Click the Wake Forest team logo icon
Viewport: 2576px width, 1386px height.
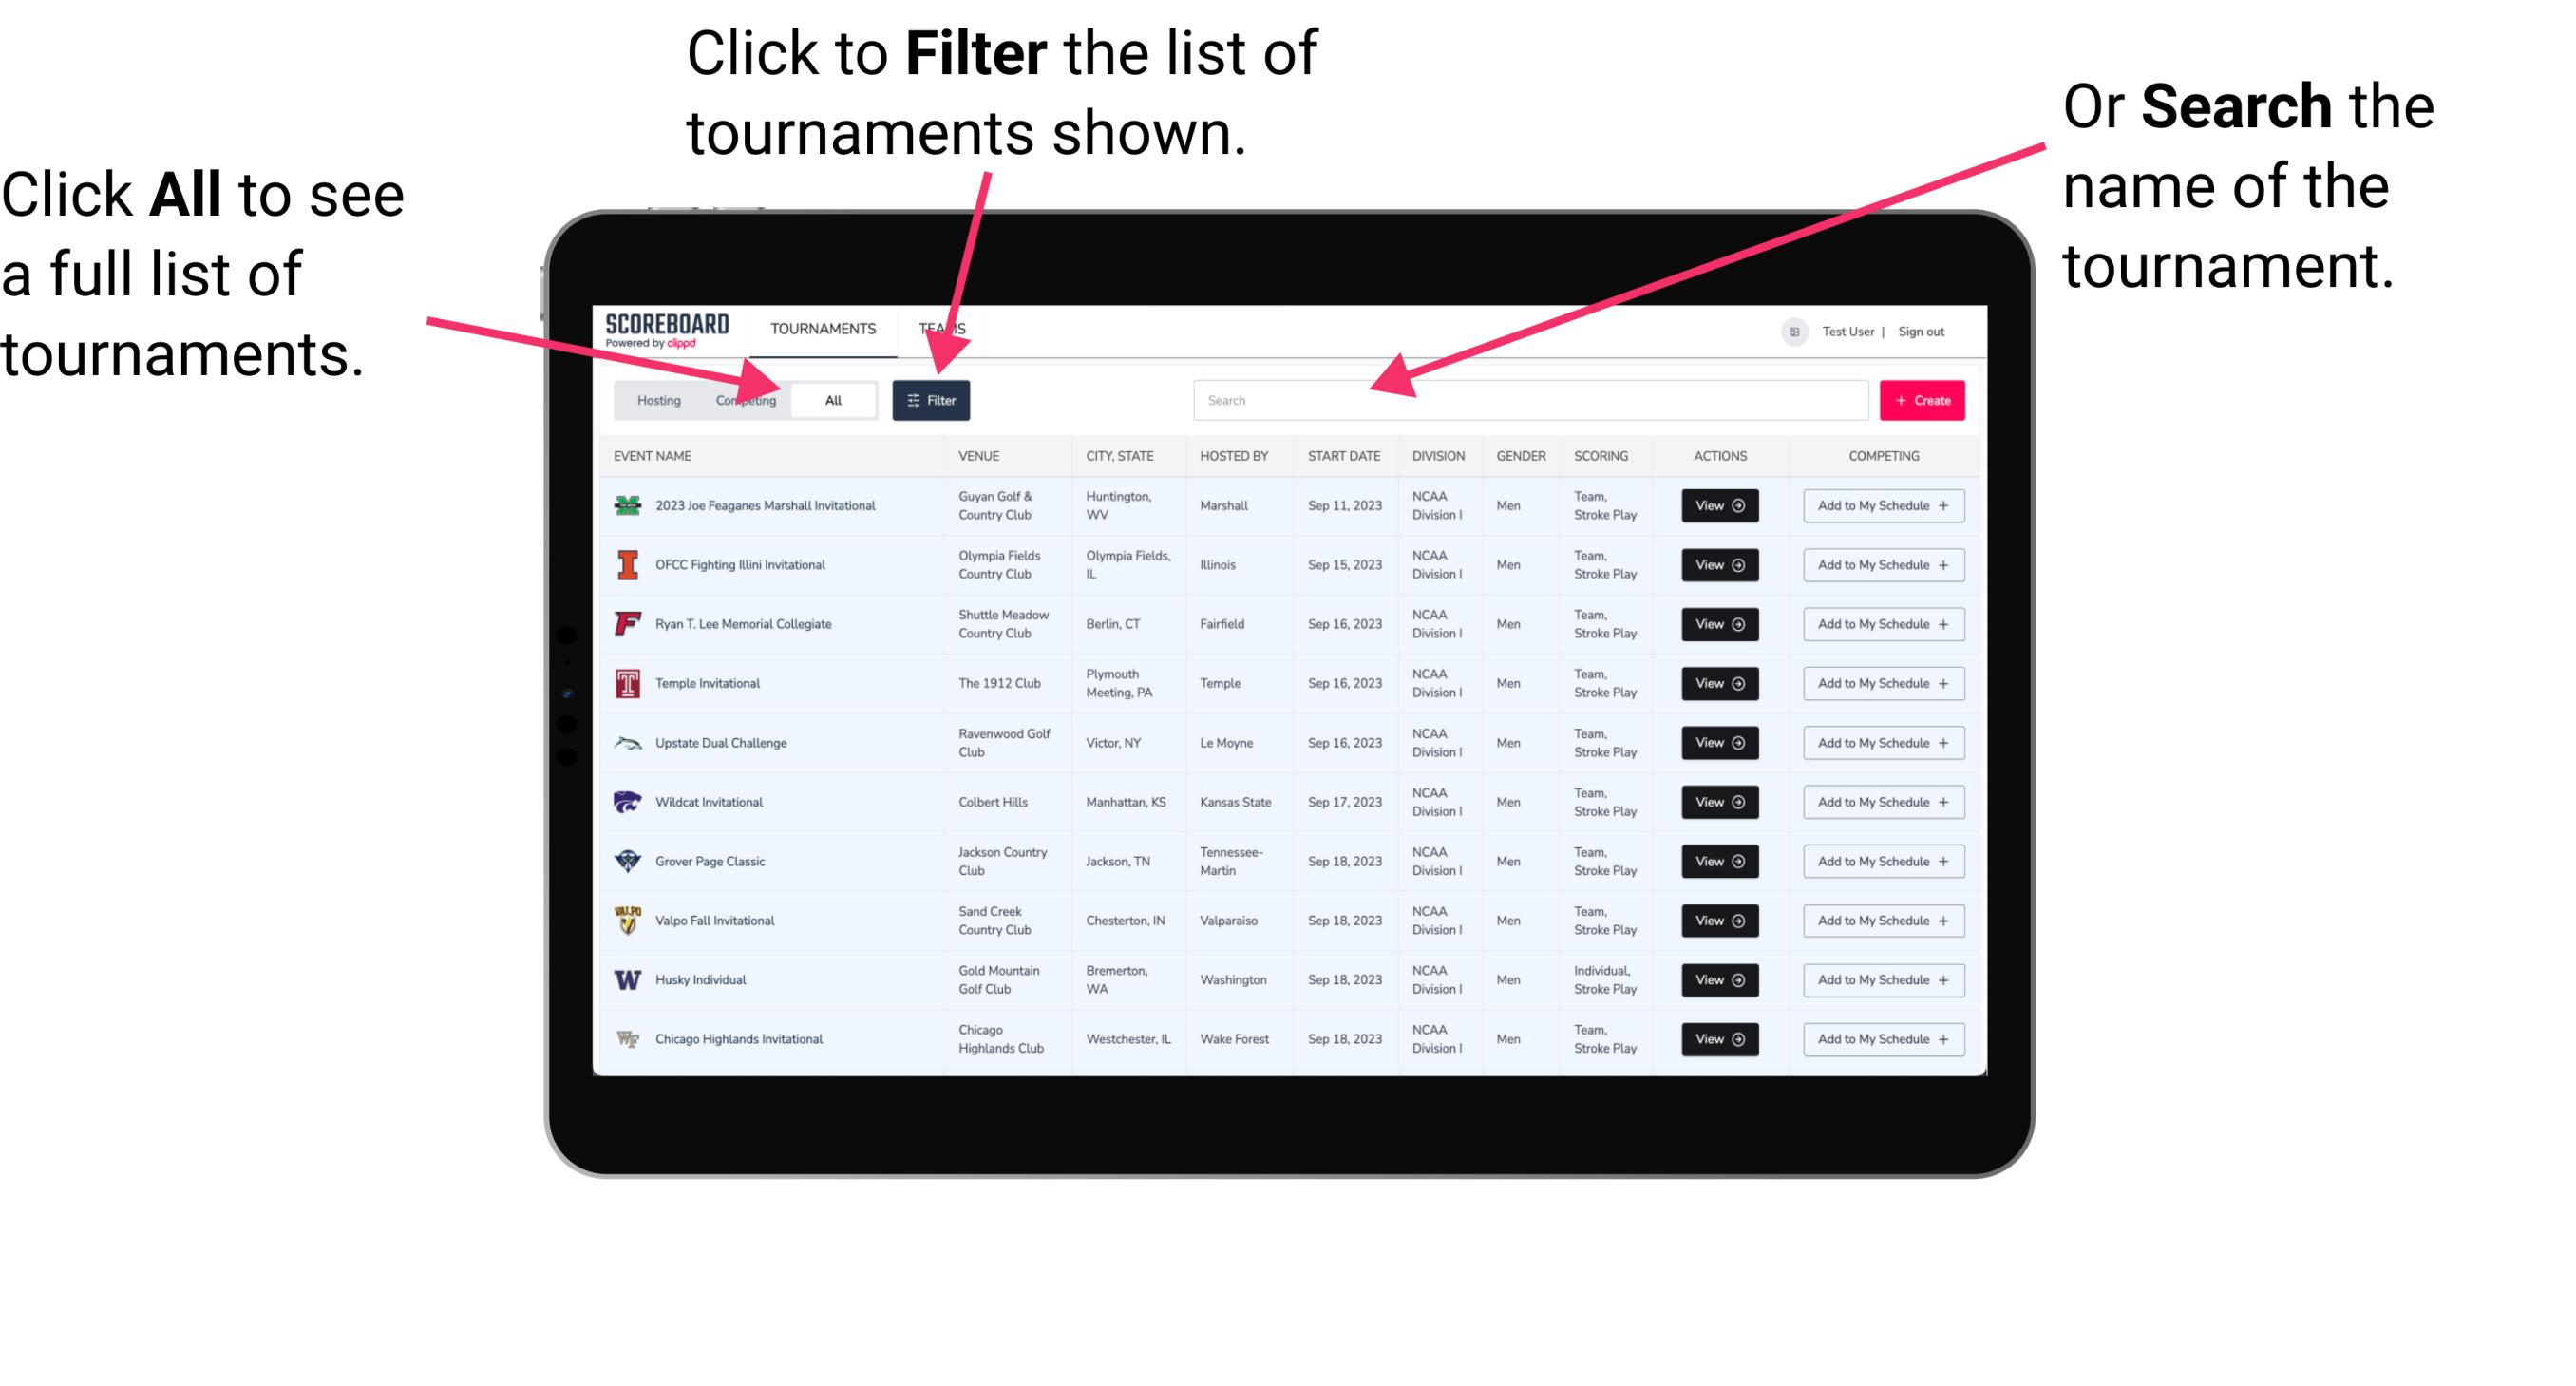[630, 1037]
